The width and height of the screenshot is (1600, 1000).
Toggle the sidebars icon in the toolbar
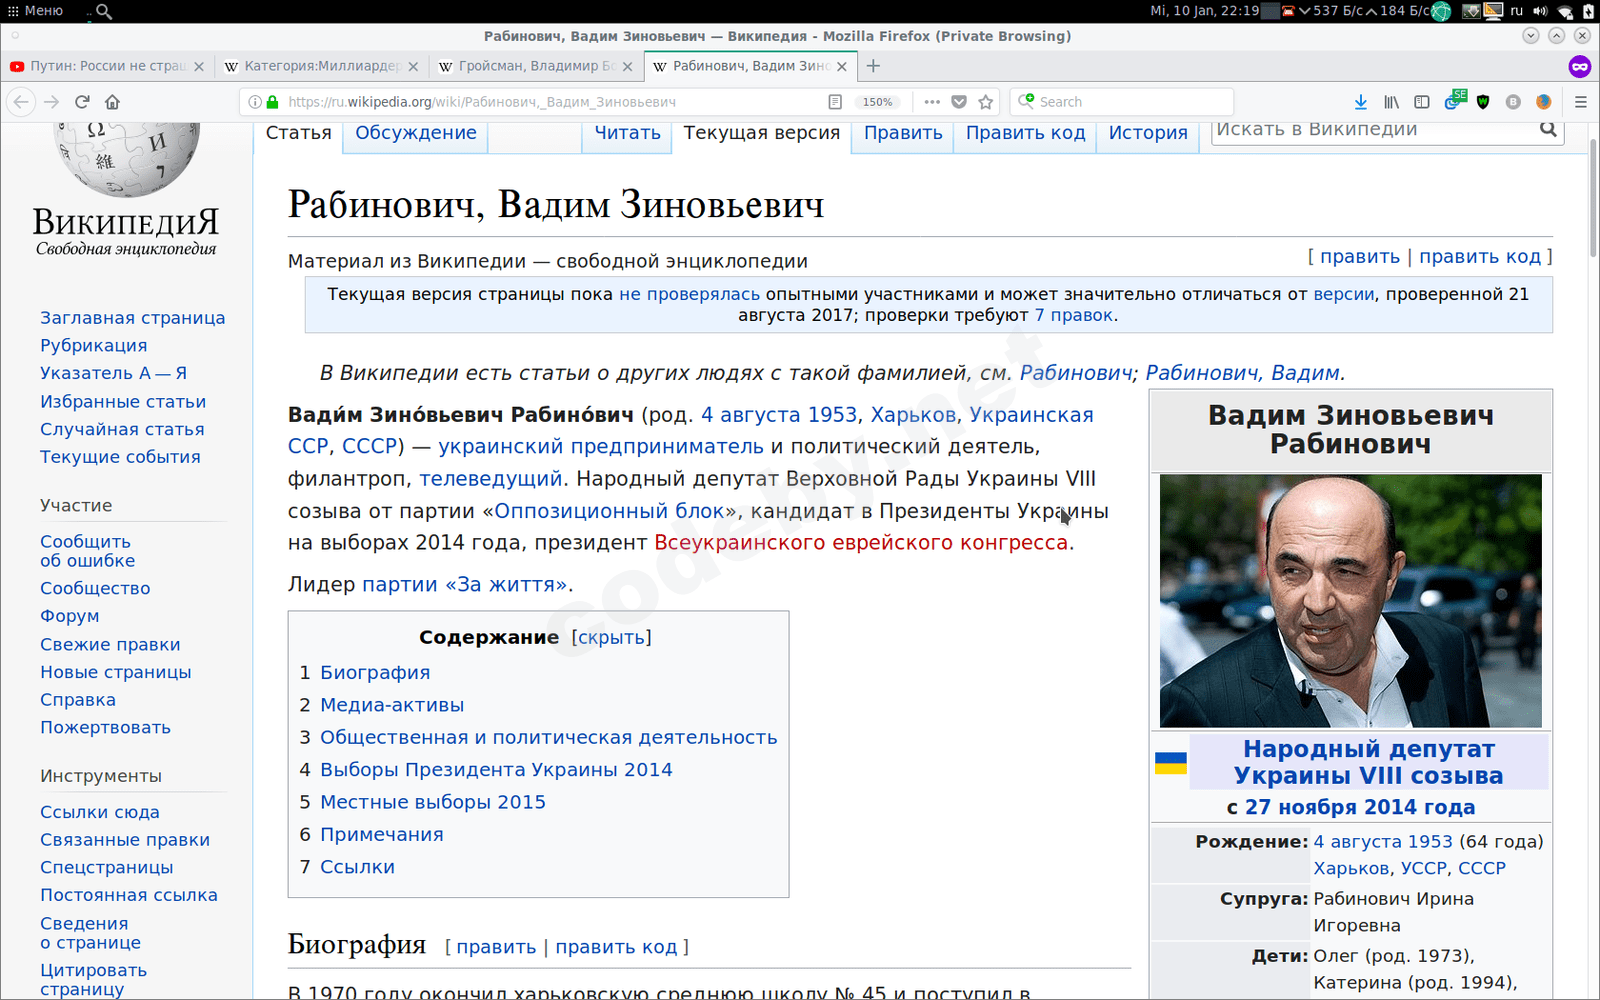(x=1422, y=101)
